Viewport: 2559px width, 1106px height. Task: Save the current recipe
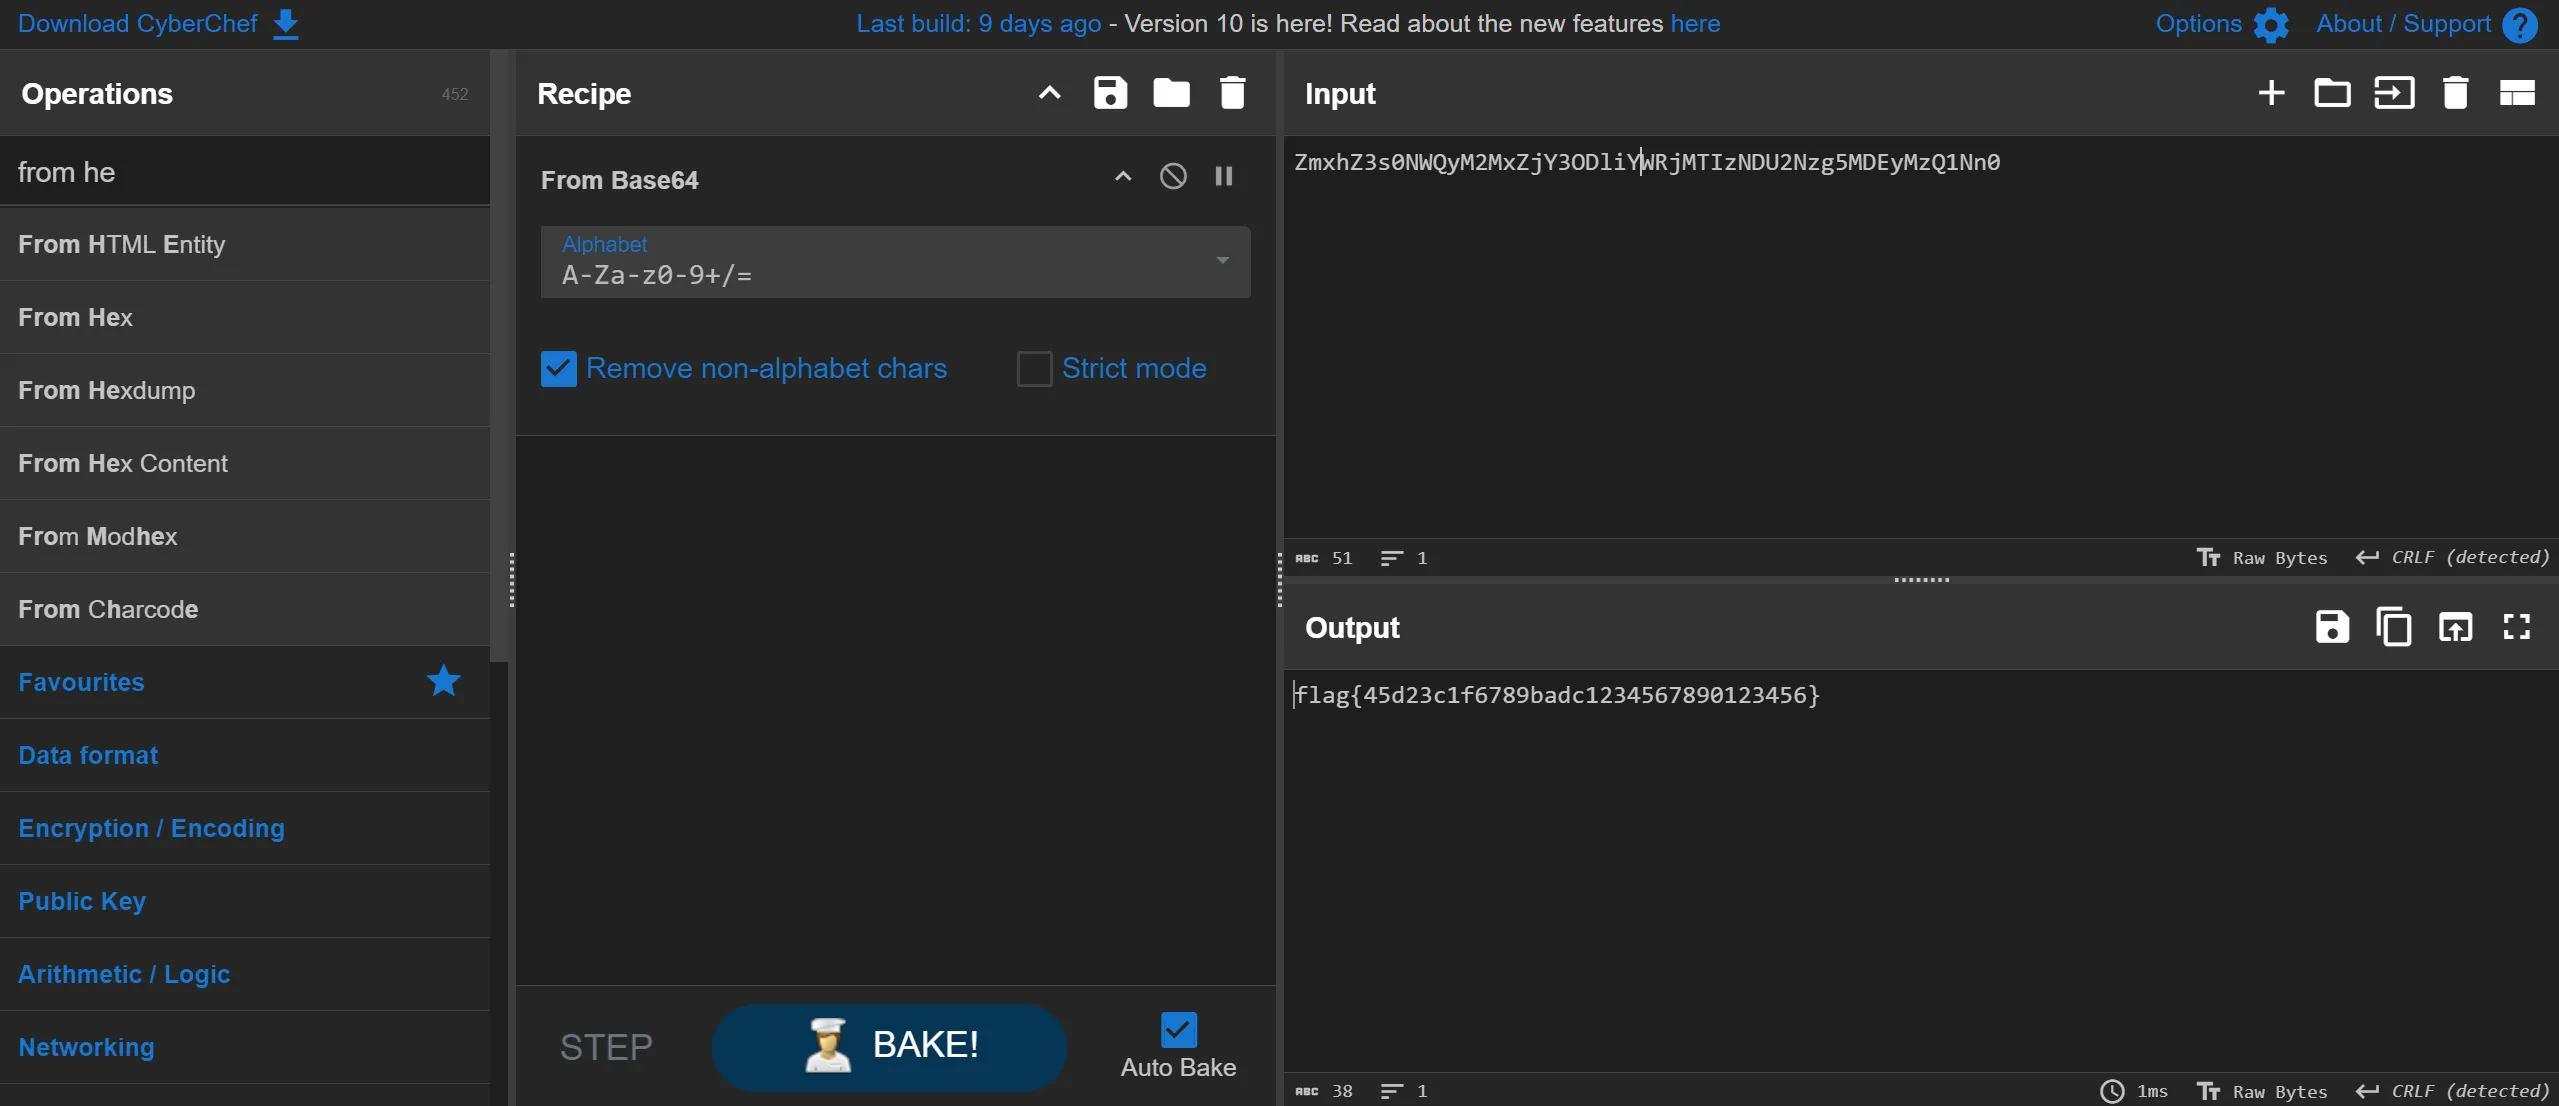[1110, 93]
